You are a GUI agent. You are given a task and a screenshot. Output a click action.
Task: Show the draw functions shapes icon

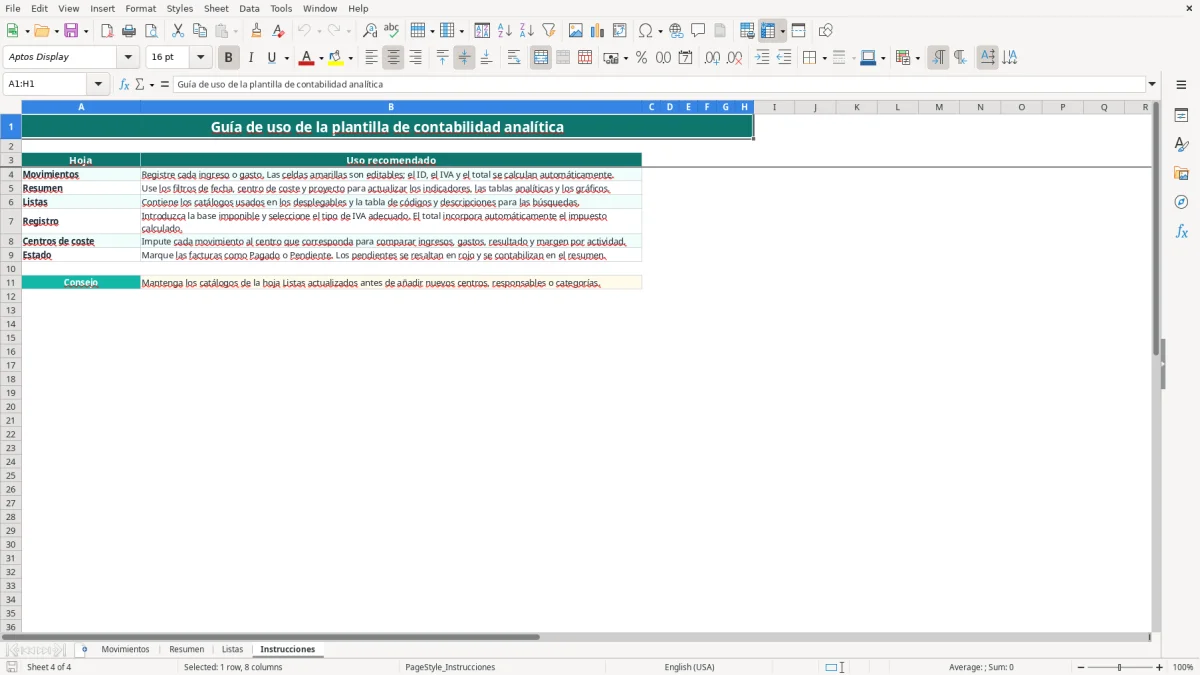click(x=826, y=31)
